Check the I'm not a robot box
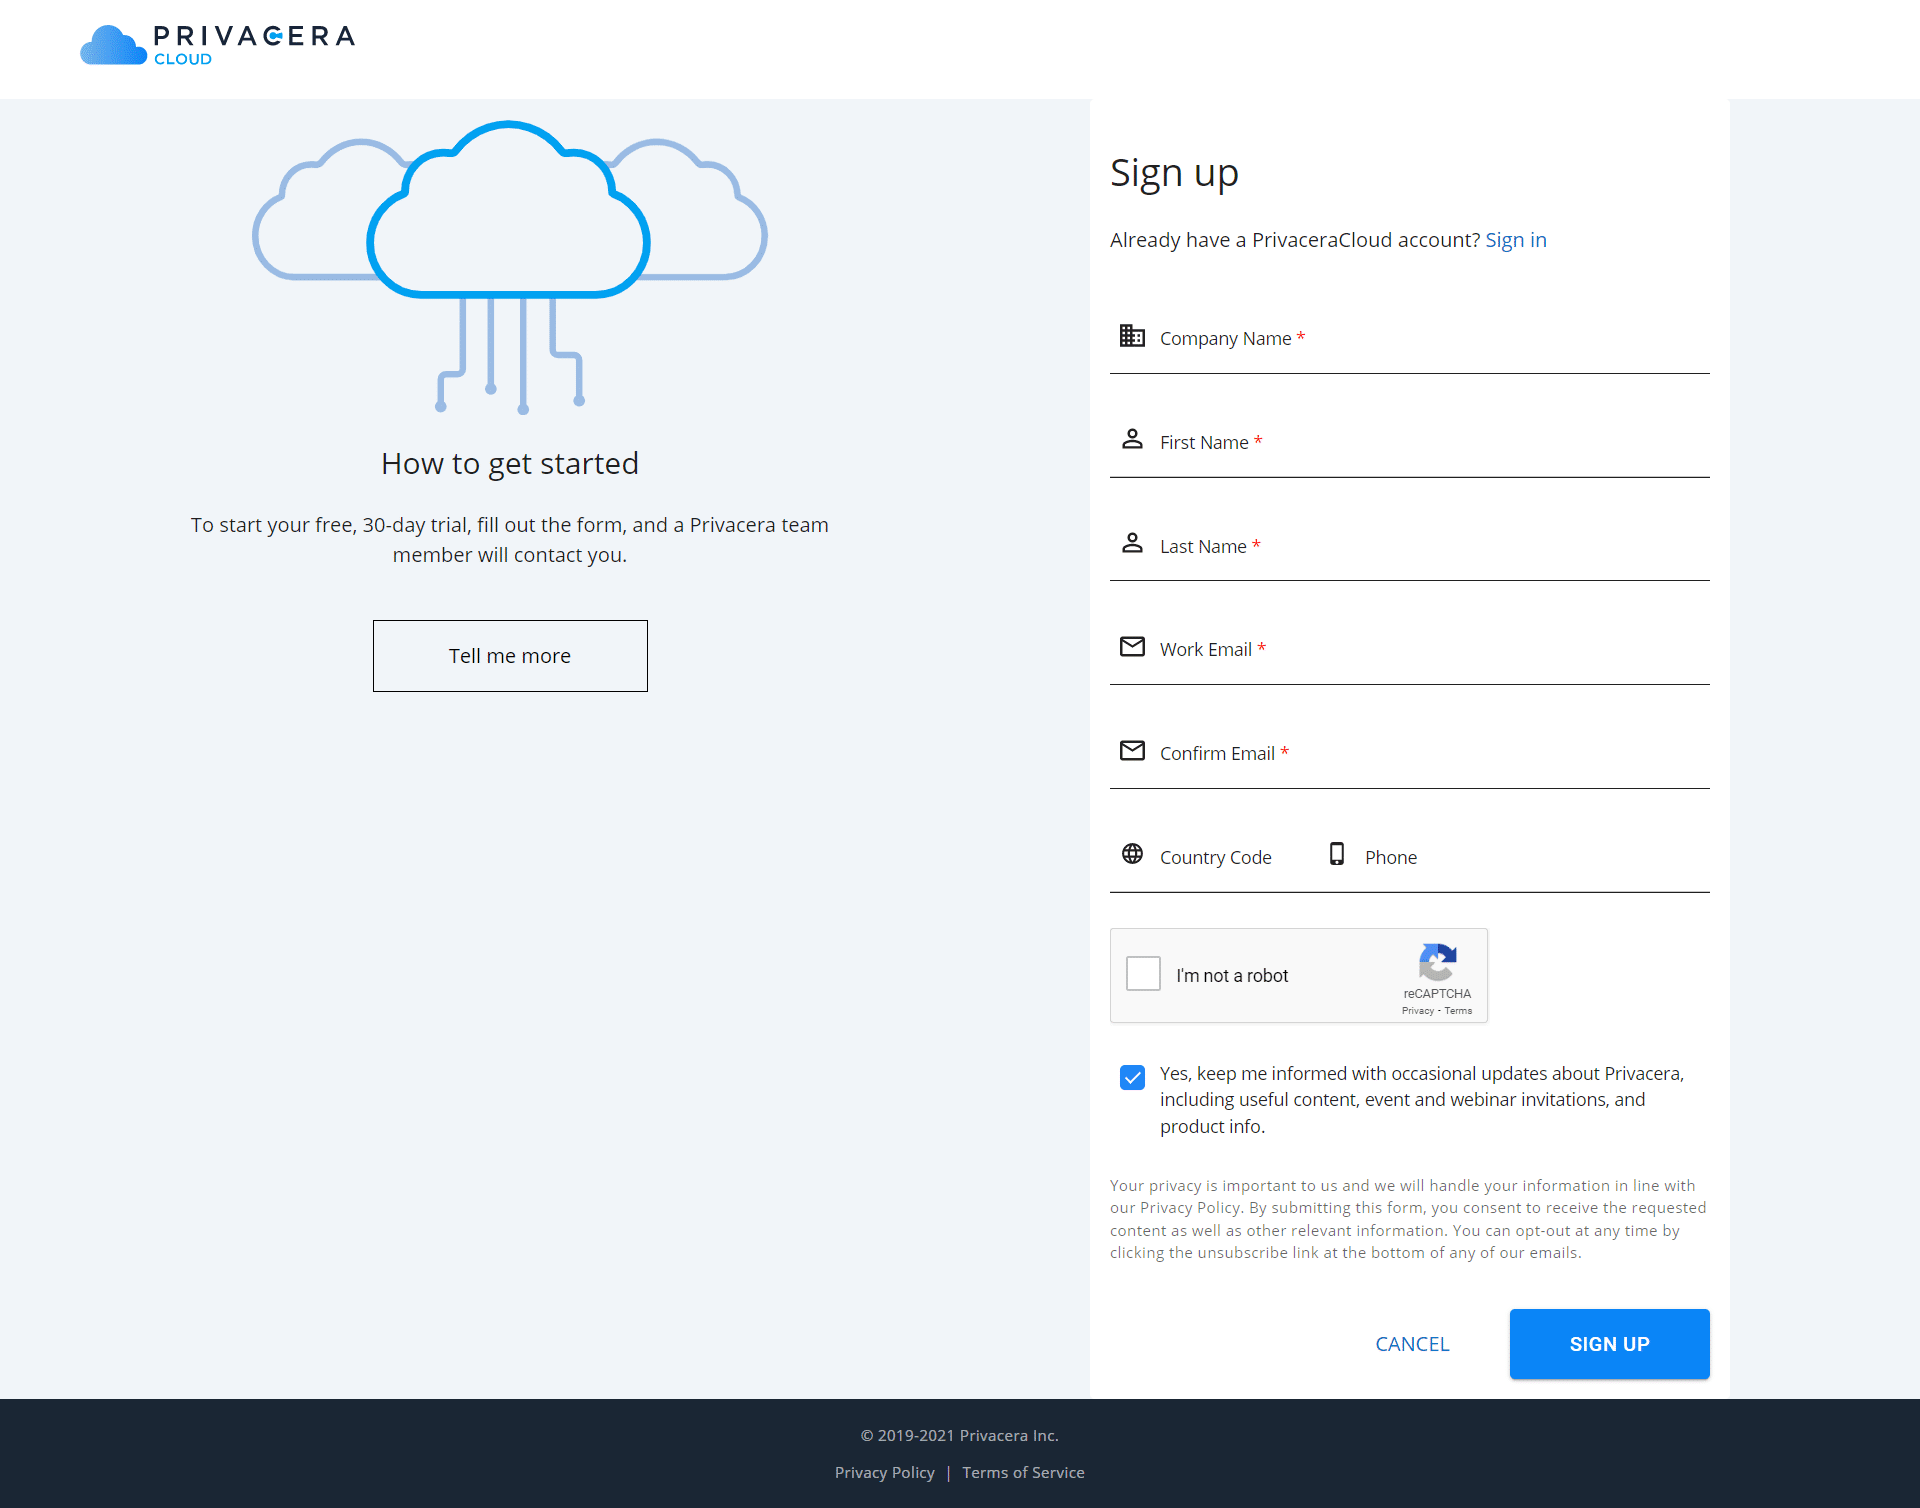The image size is (1920, 1508). tap(1143, 974)
